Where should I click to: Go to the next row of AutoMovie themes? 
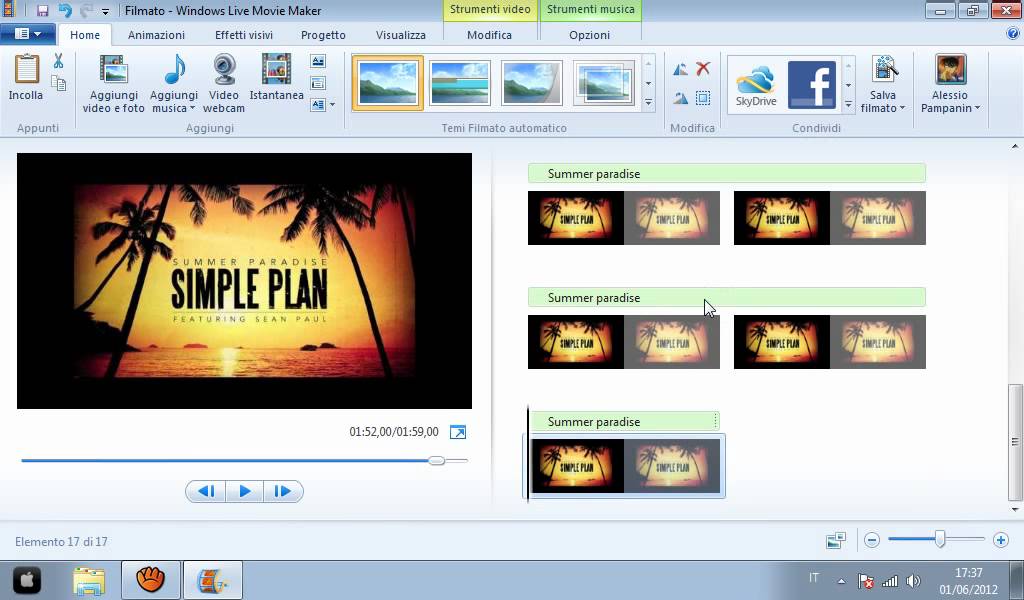[648, 83]
